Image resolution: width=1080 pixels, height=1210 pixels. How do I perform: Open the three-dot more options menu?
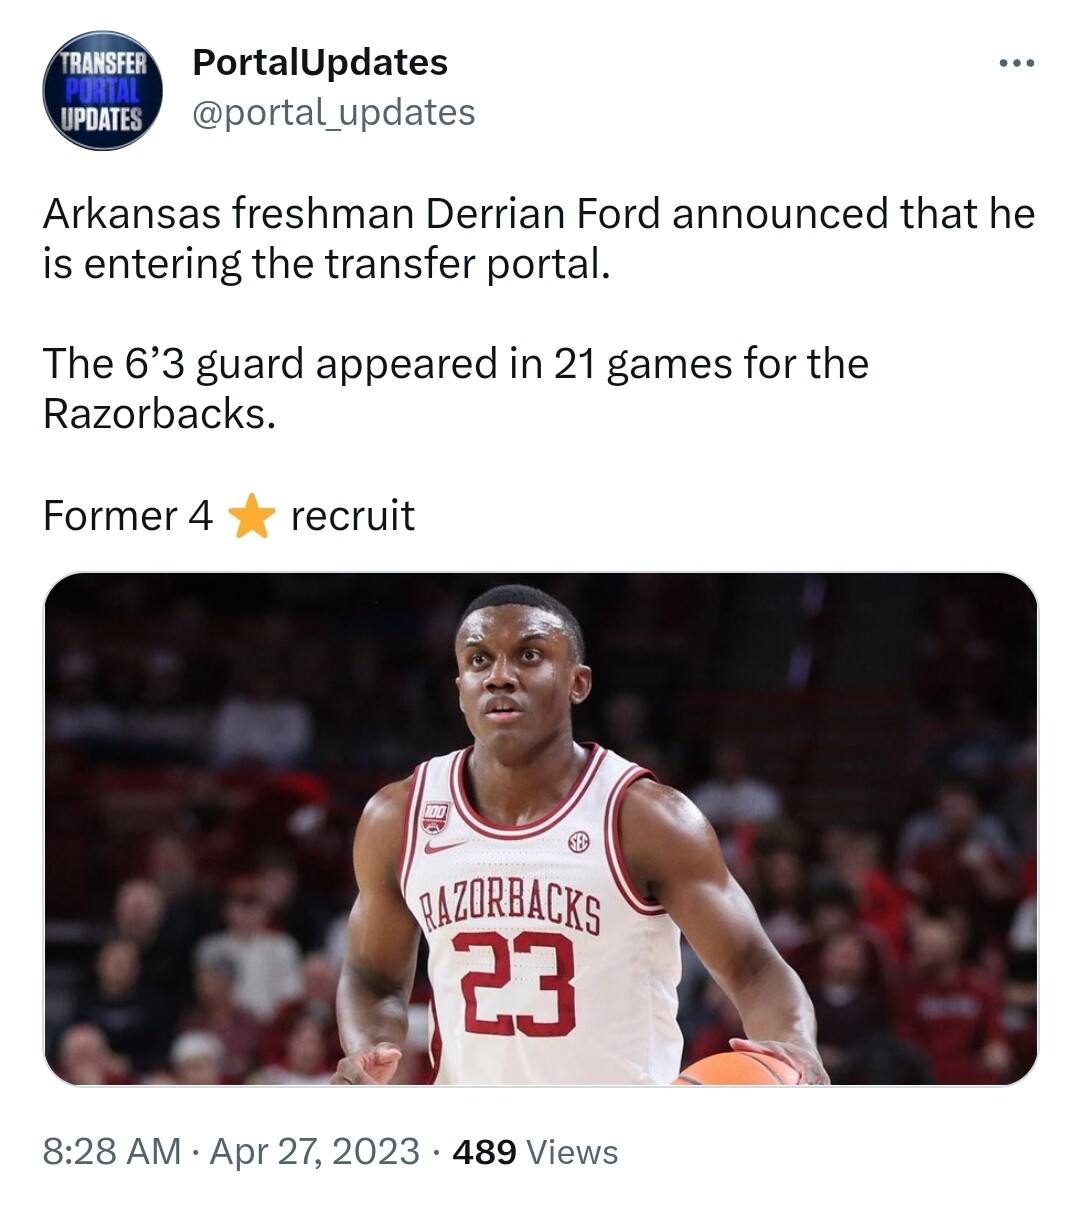click(1017, 64)
